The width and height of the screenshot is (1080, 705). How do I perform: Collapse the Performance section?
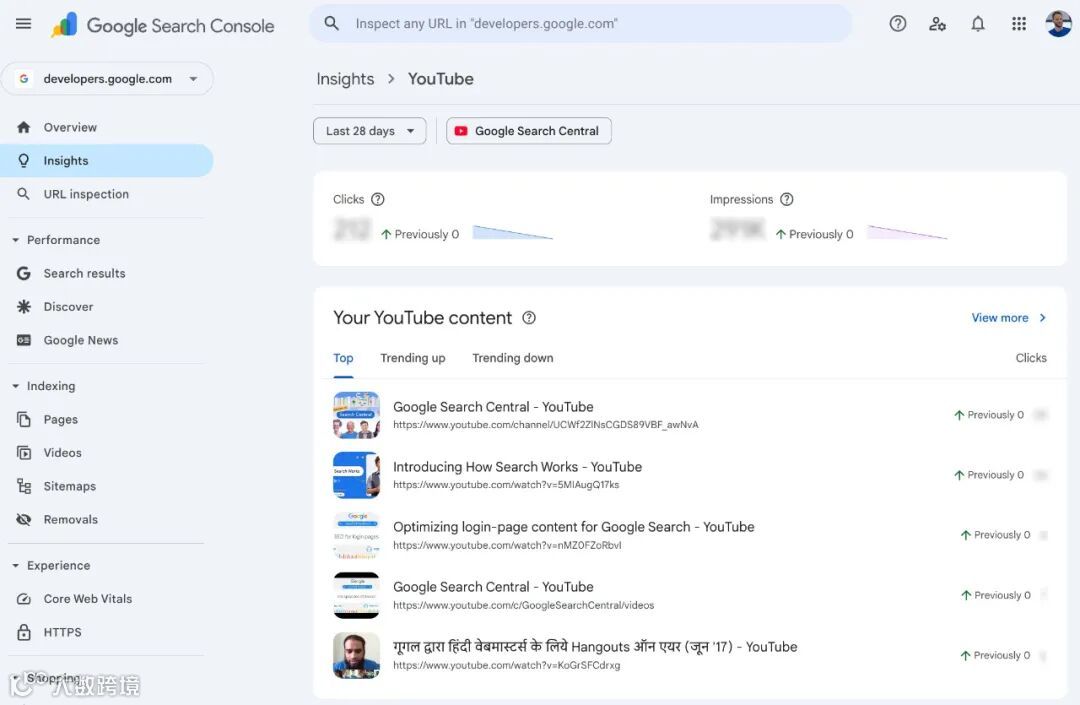15,240
